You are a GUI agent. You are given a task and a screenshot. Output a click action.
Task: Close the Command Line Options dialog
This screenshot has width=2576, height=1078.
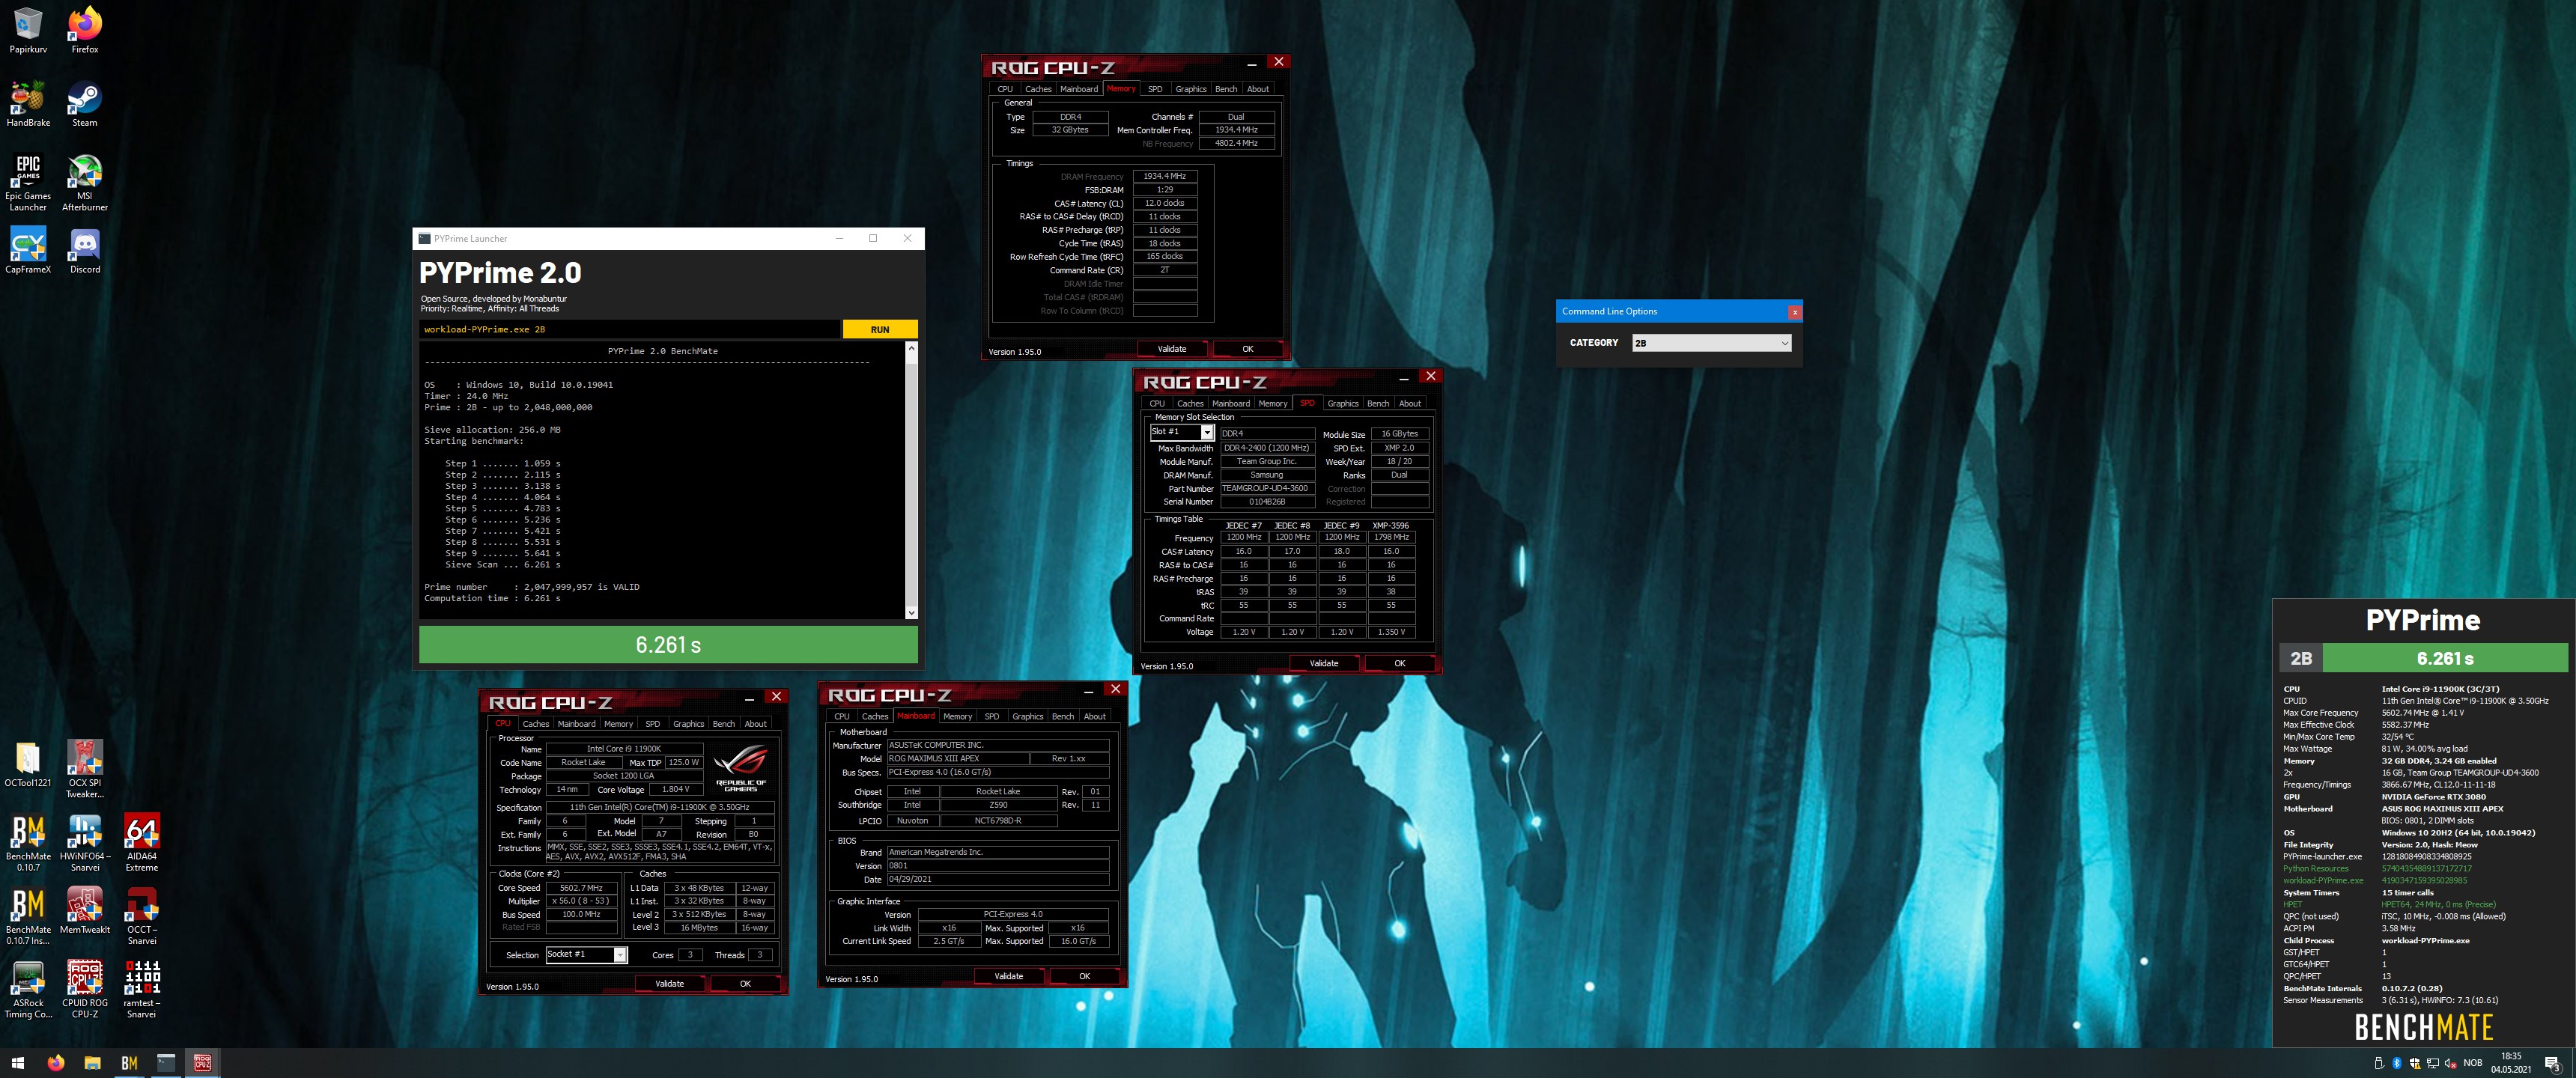click(x=1795, y=312)
